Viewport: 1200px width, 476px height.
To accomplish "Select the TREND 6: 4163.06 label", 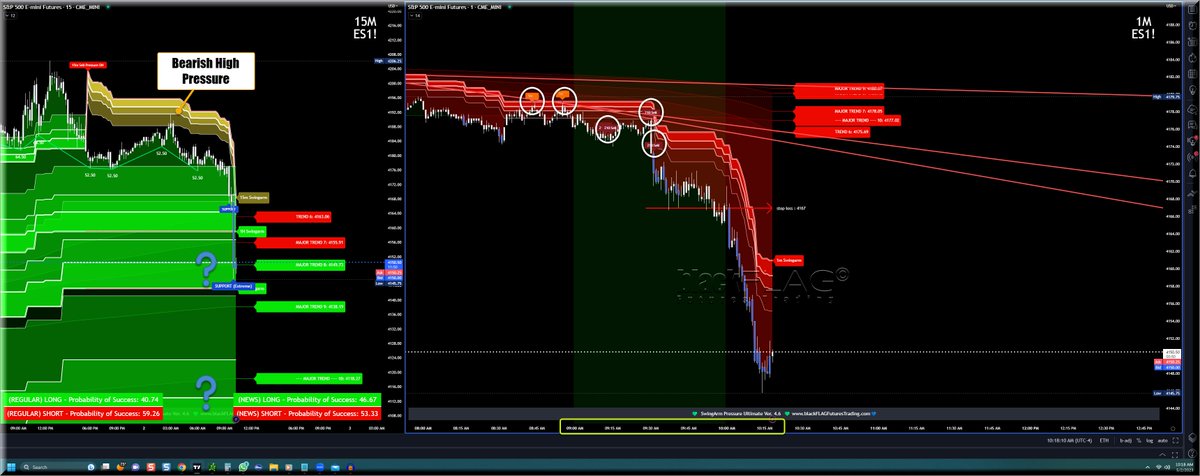I will click(293, 217).
